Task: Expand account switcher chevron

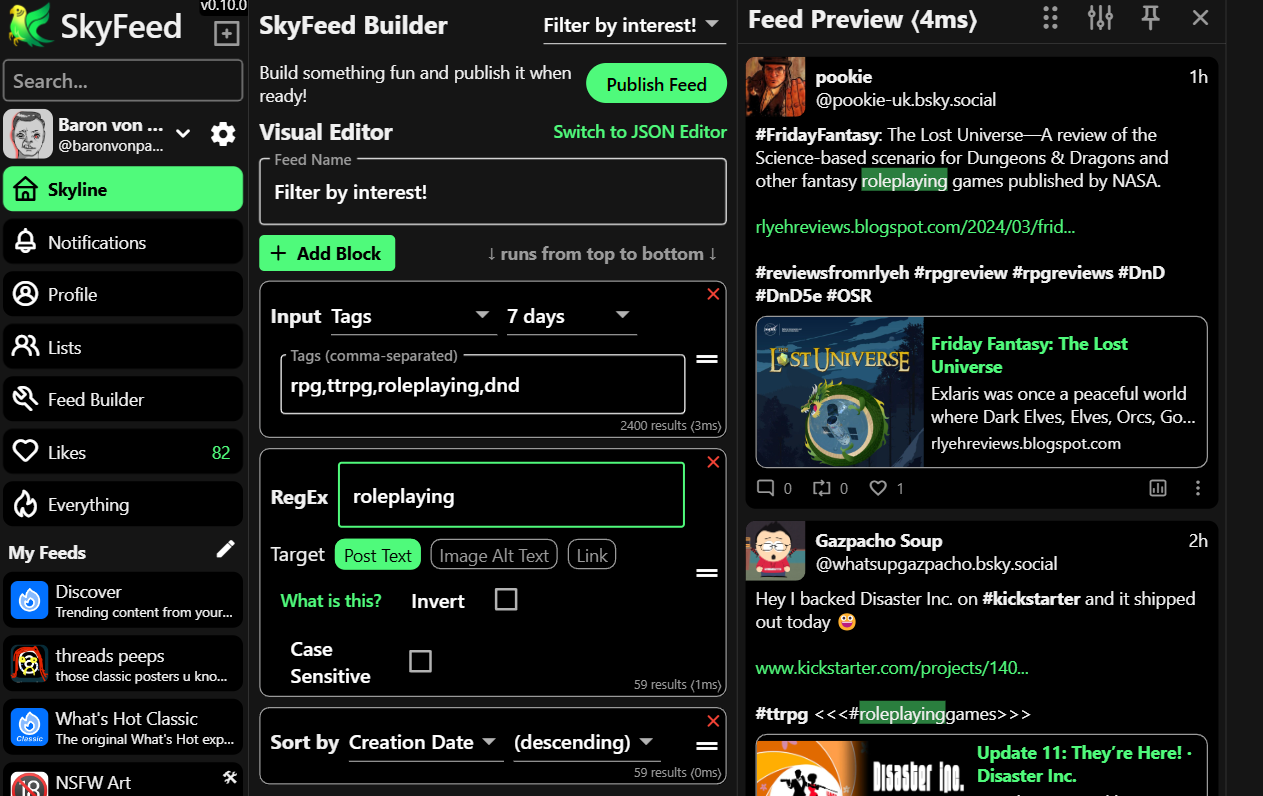Action: [x=183, y=133]
